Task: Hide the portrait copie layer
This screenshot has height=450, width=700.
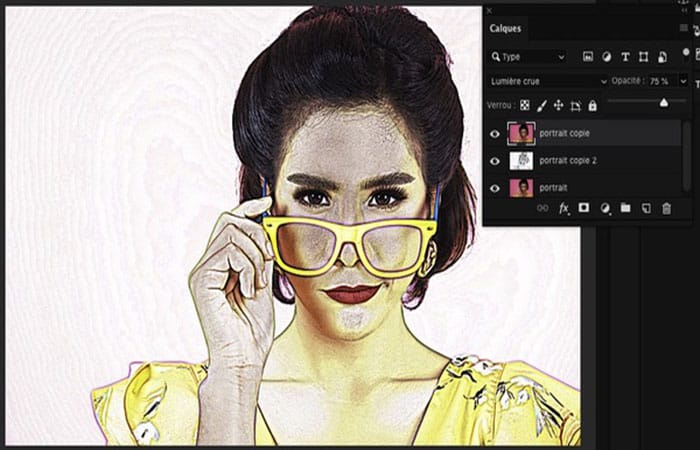Action: coord(495,133)
